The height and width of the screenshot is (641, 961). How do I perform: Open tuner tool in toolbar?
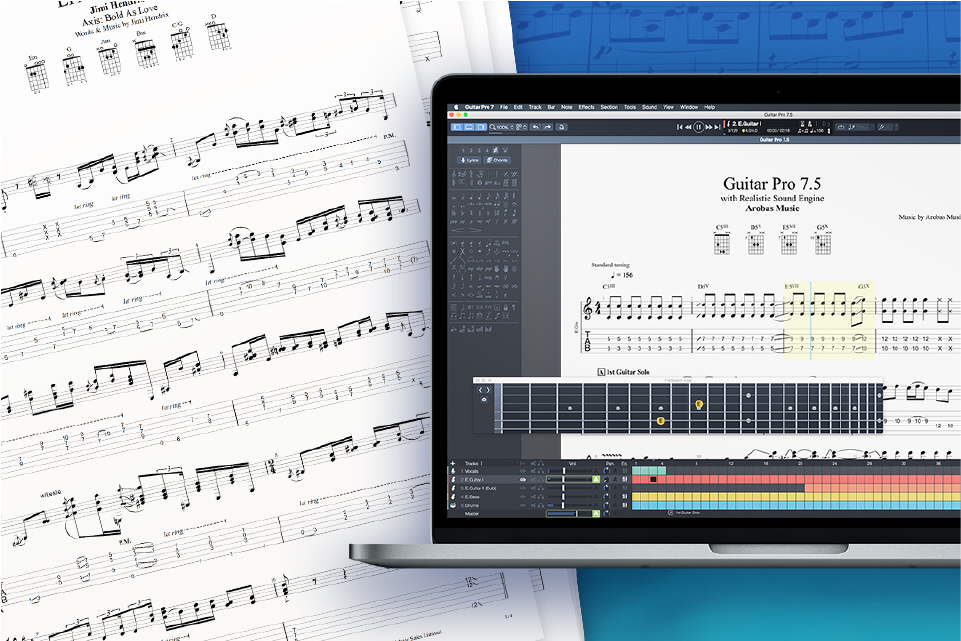561,127
